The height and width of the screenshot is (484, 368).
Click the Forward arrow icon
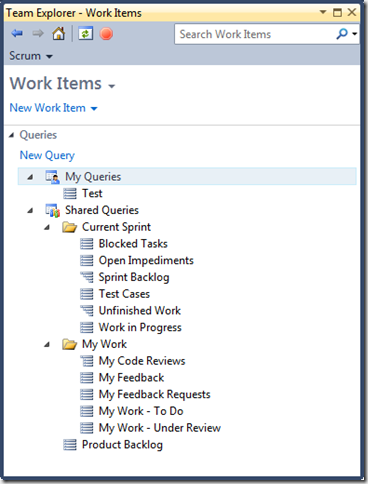tap(38, 33)
